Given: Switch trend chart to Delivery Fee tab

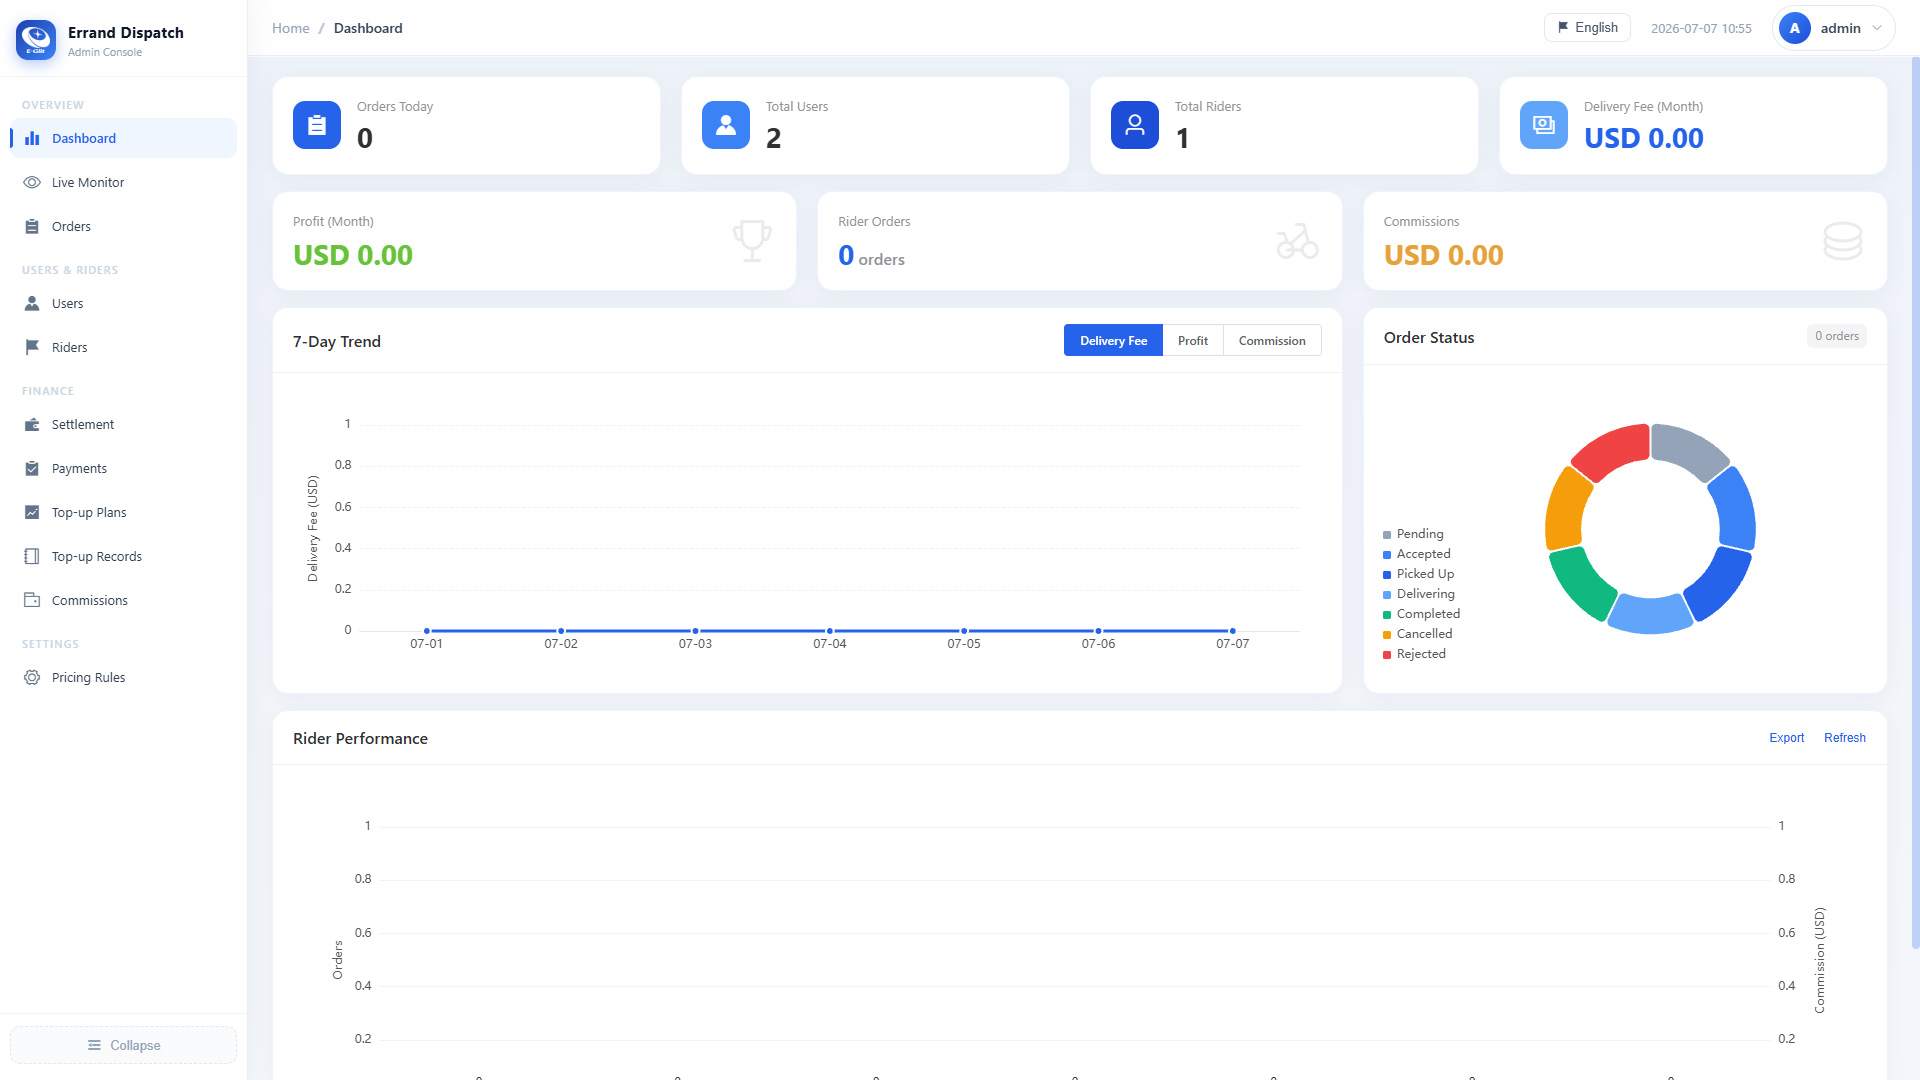Looking at the screenshot, I should coord(1113,341).
